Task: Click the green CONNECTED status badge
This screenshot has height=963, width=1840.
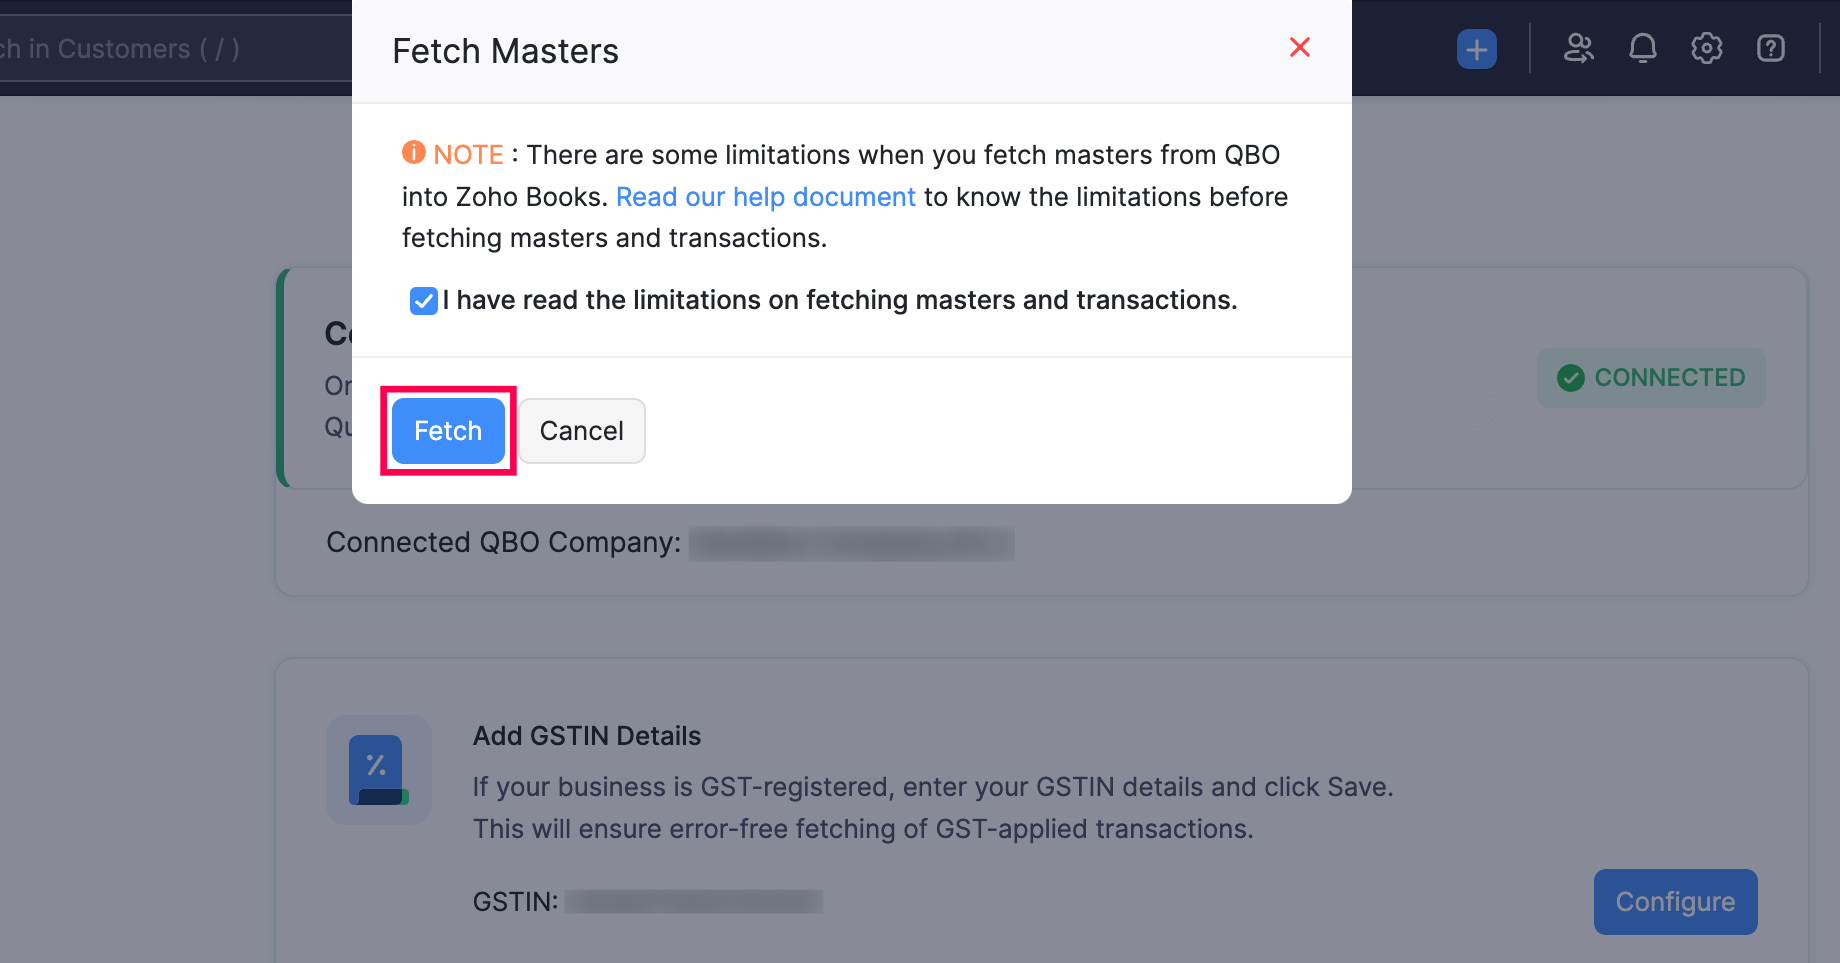Action: (x=1650, y=378)
